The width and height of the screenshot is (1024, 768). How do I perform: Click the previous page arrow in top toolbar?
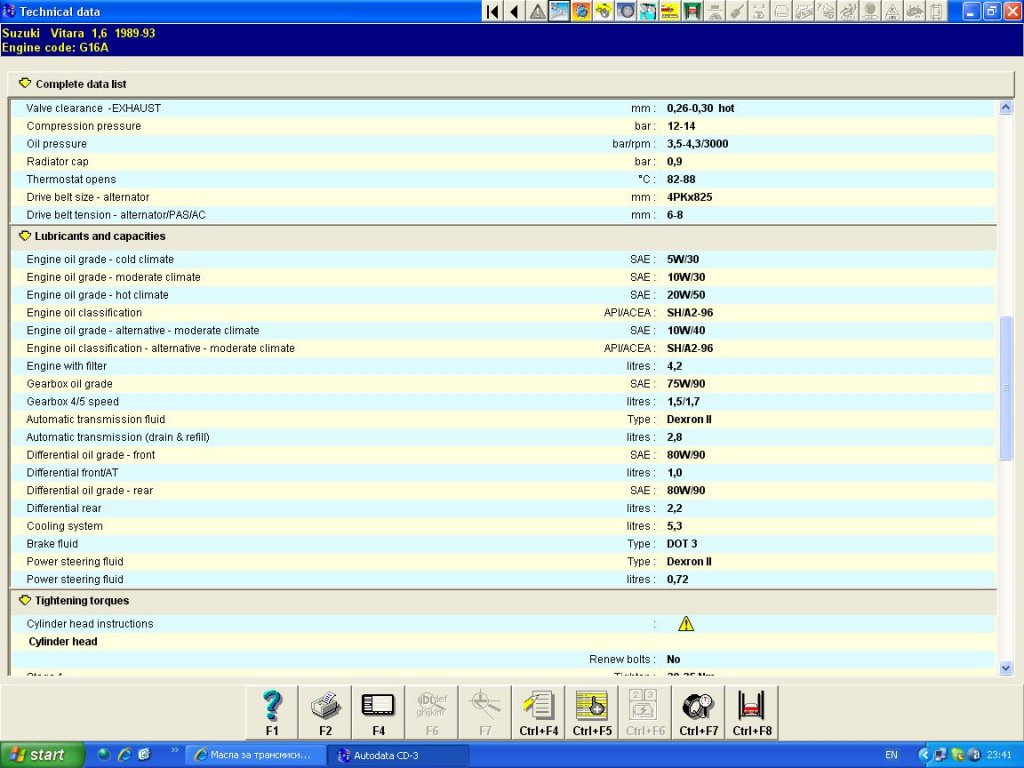coord(515,12)
